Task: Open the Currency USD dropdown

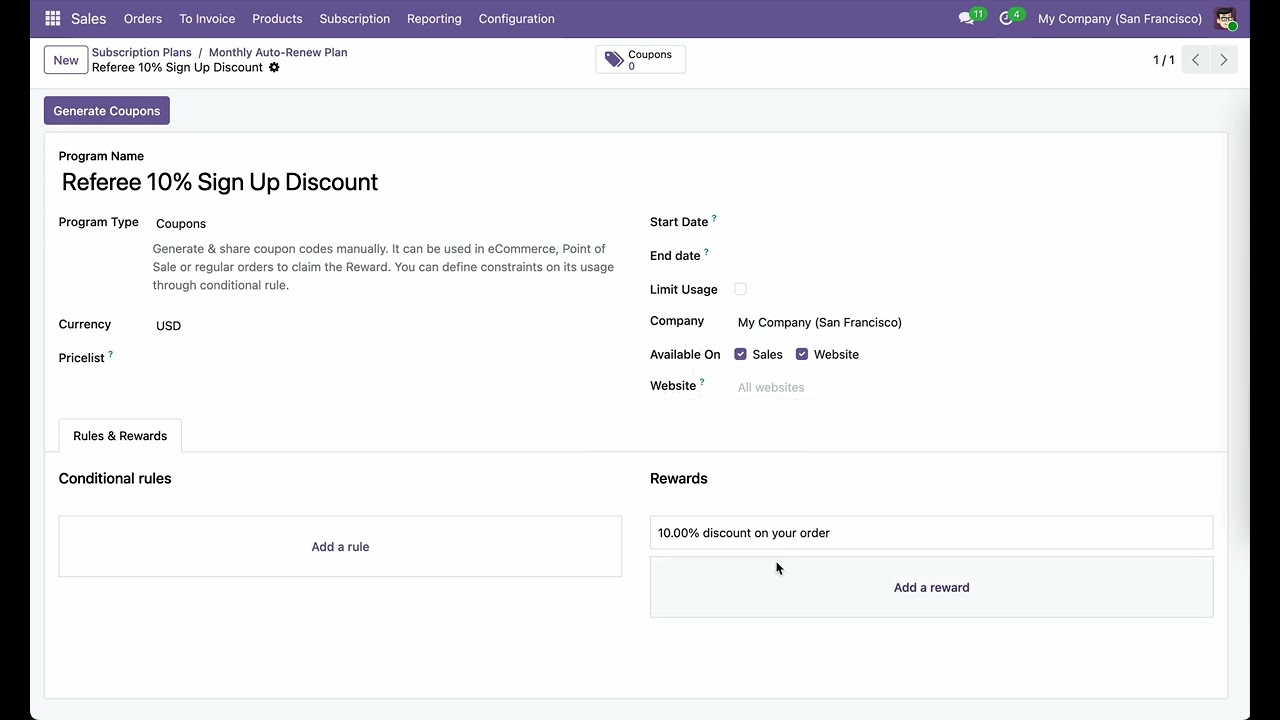Action: pos(386,326)
